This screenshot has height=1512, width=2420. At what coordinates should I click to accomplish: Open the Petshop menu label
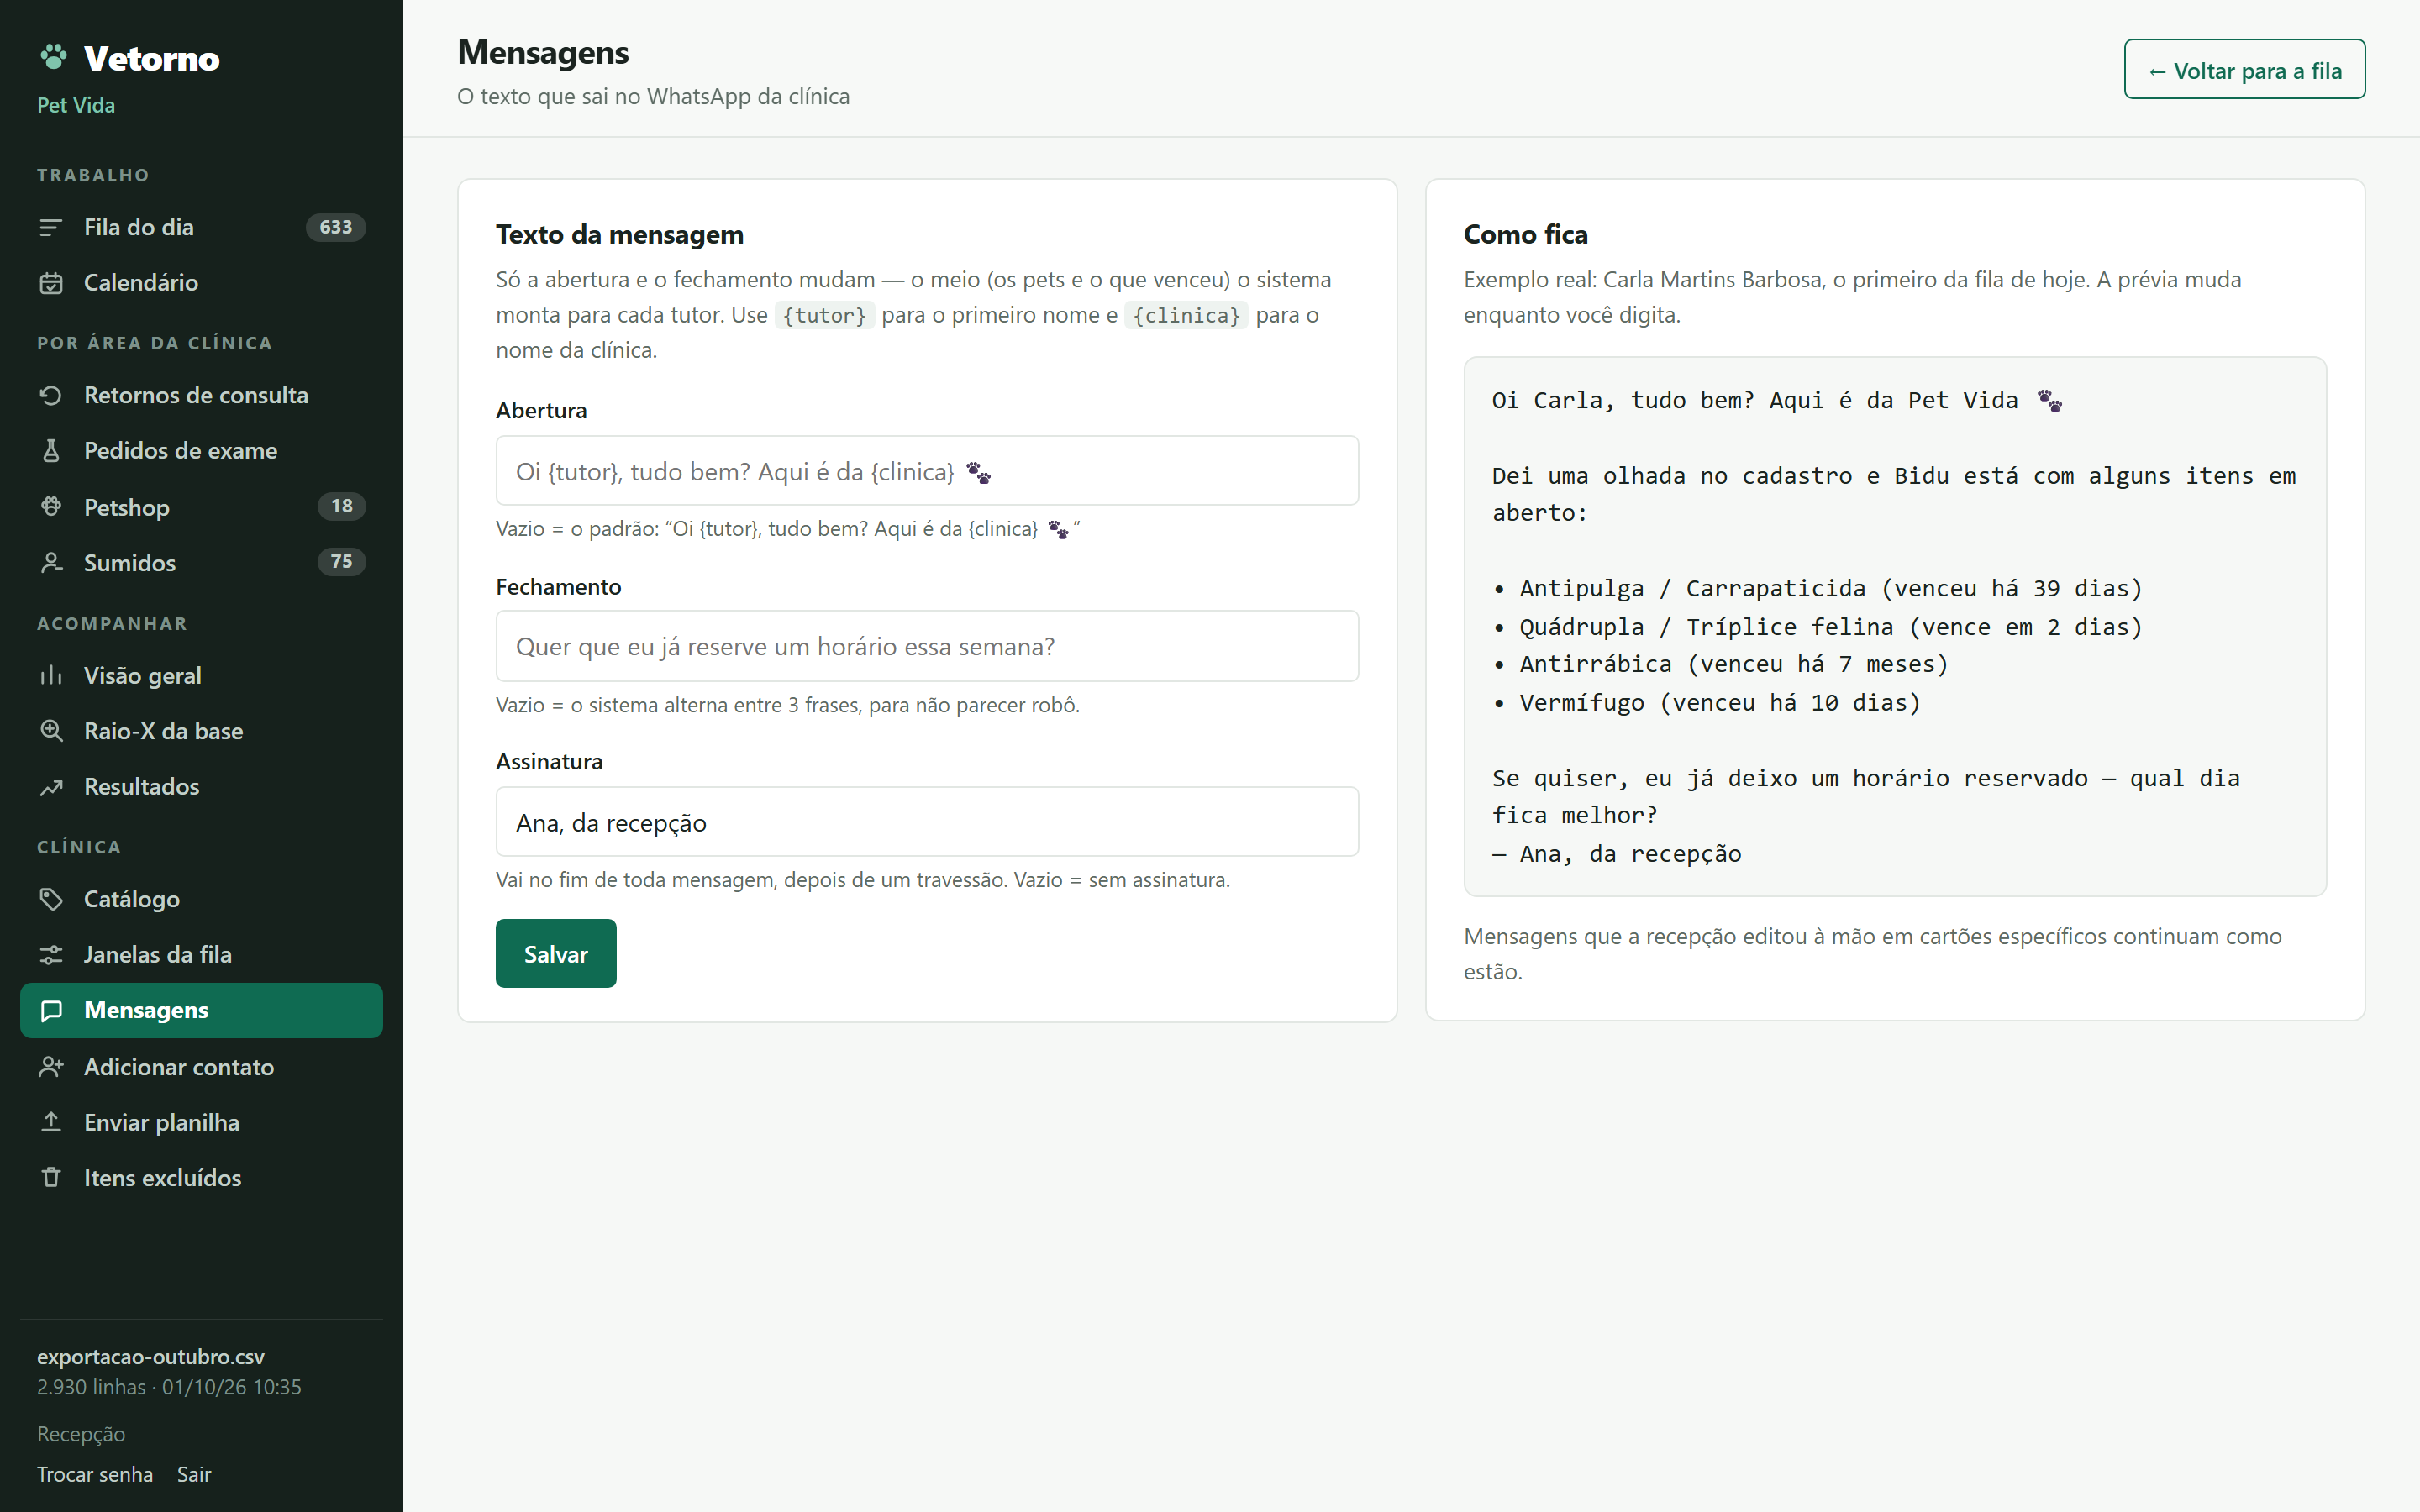coord(127,507)
